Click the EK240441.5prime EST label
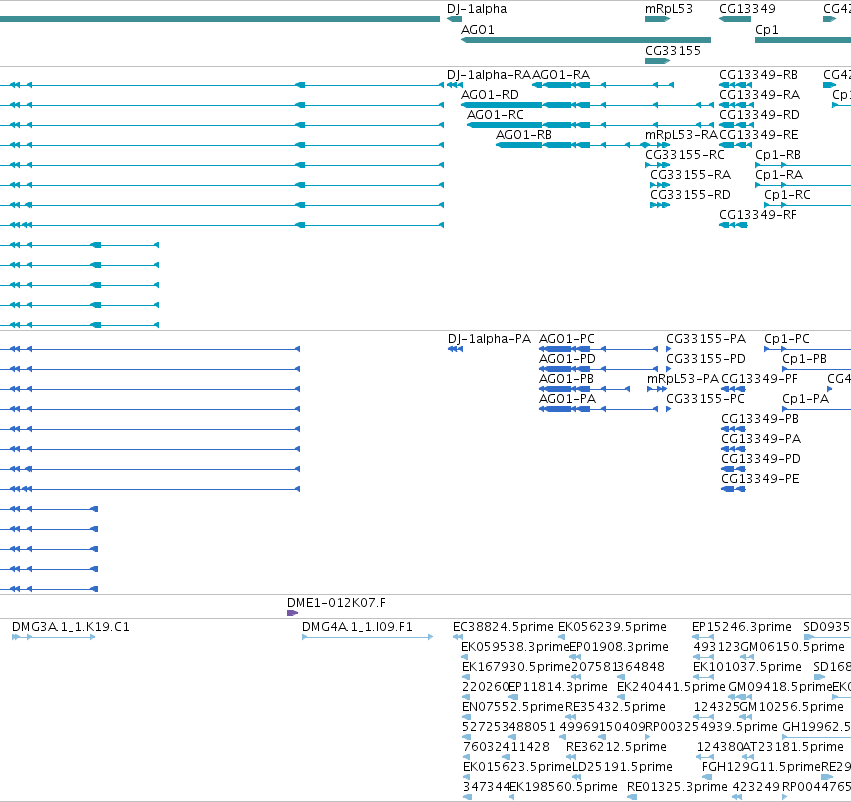The width and height of the screenshot is (851, 802). click(x=671, y=686)
